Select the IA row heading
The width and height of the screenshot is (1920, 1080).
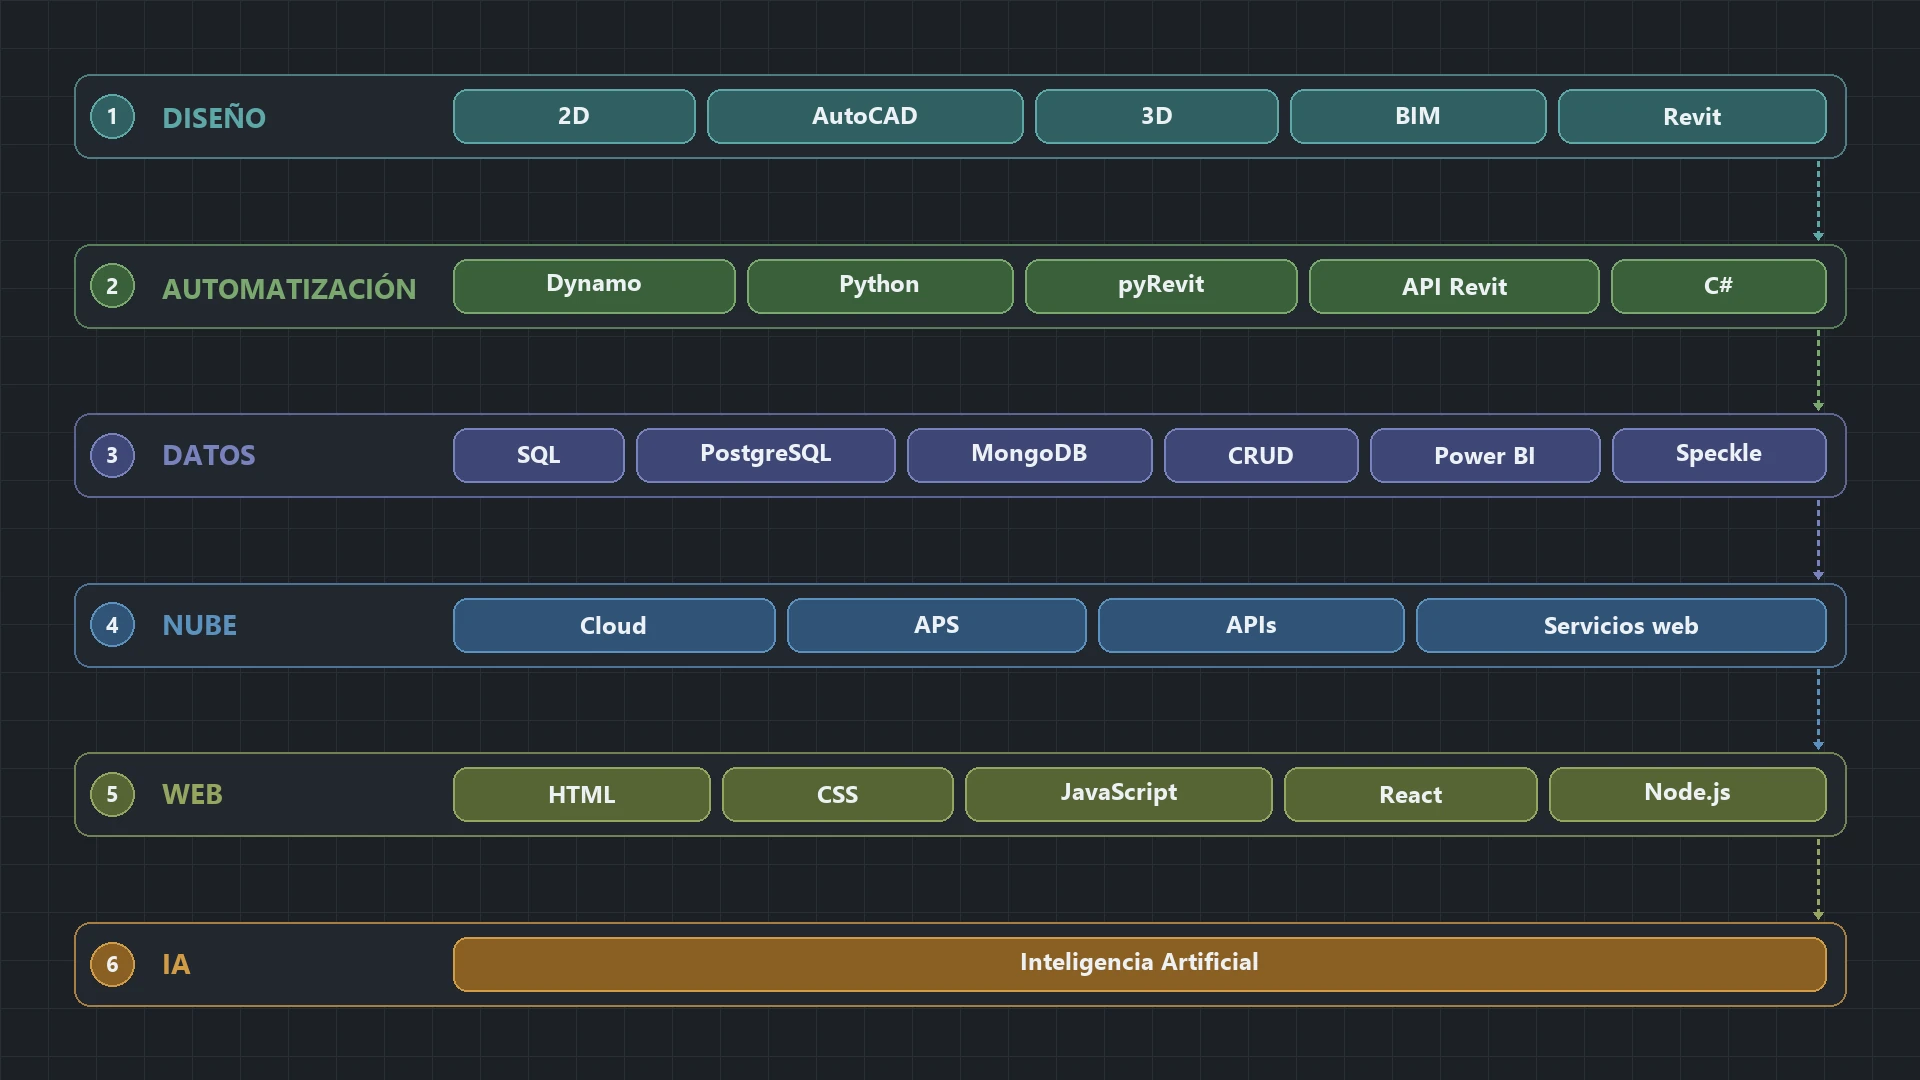pyautogui.click(x=176, y=965)
